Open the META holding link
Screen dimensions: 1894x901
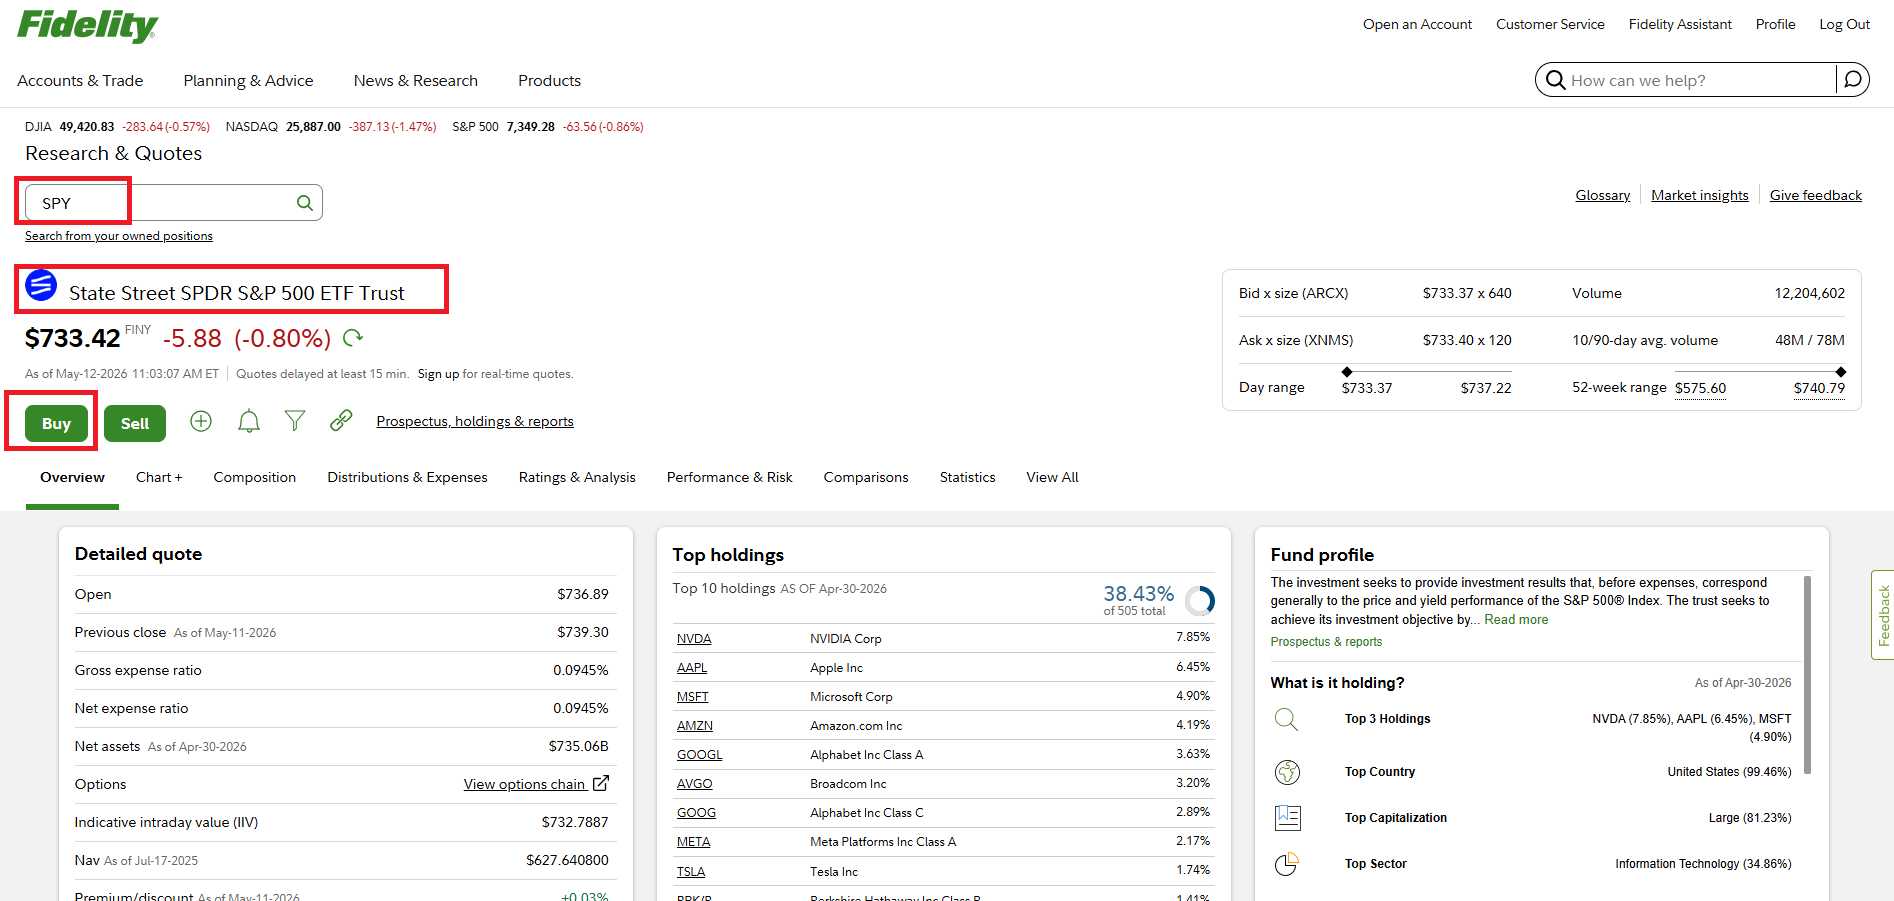point(694,841)
